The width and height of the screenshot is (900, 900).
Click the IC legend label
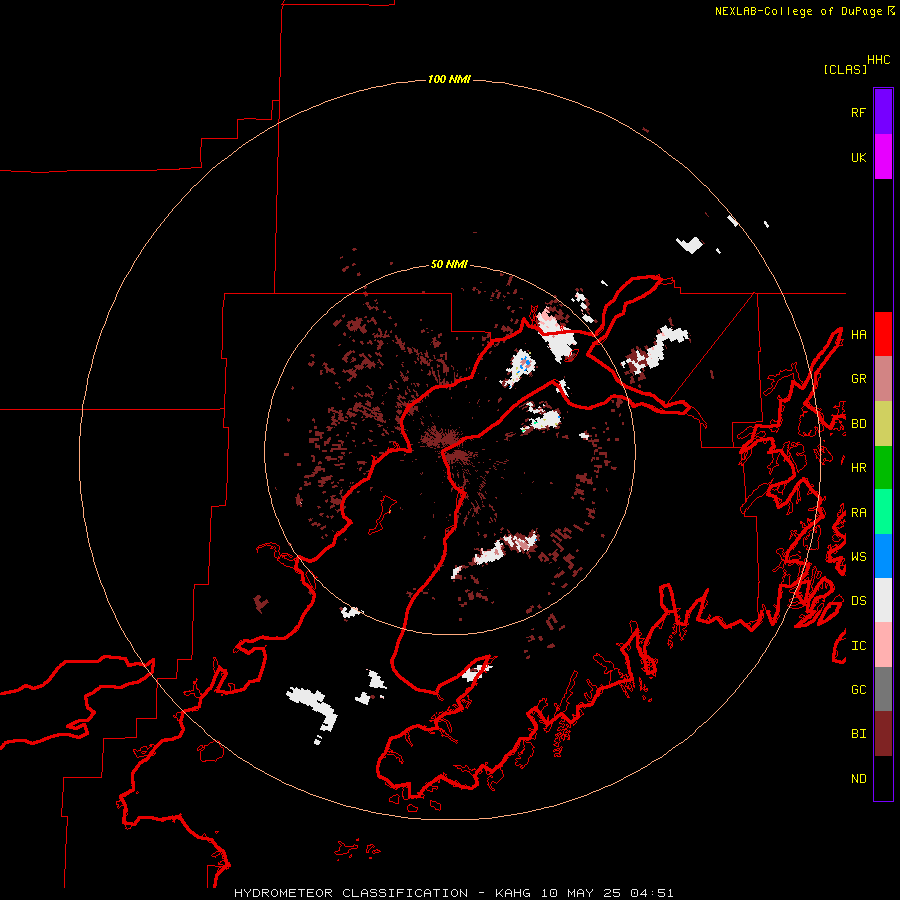pos(858,646)
